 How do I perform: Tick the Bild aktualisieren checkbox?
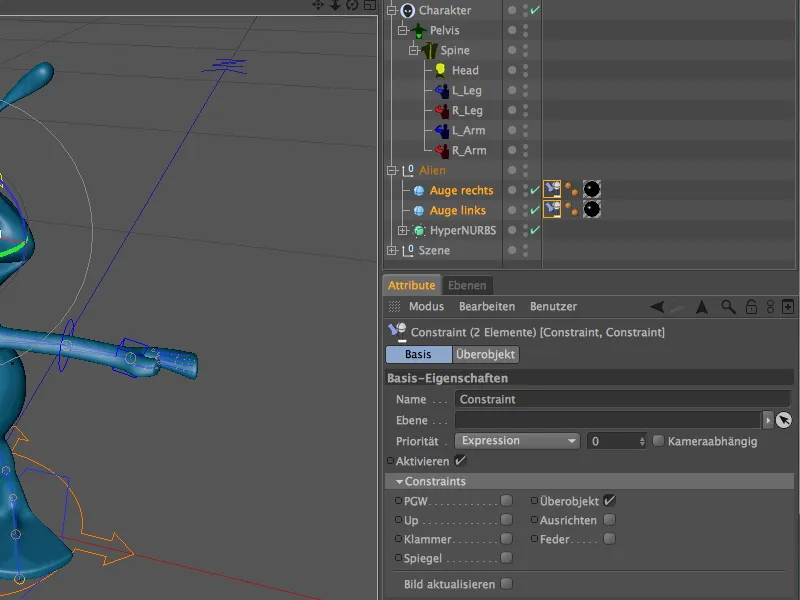(507, 584)
